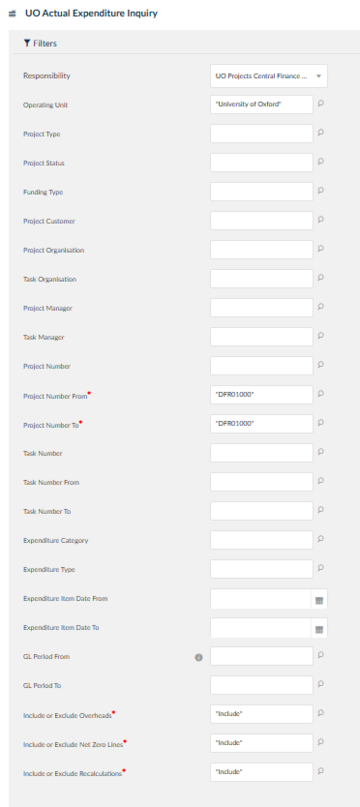Click lookup icon next to Expenditure Category

coord(320,539)
